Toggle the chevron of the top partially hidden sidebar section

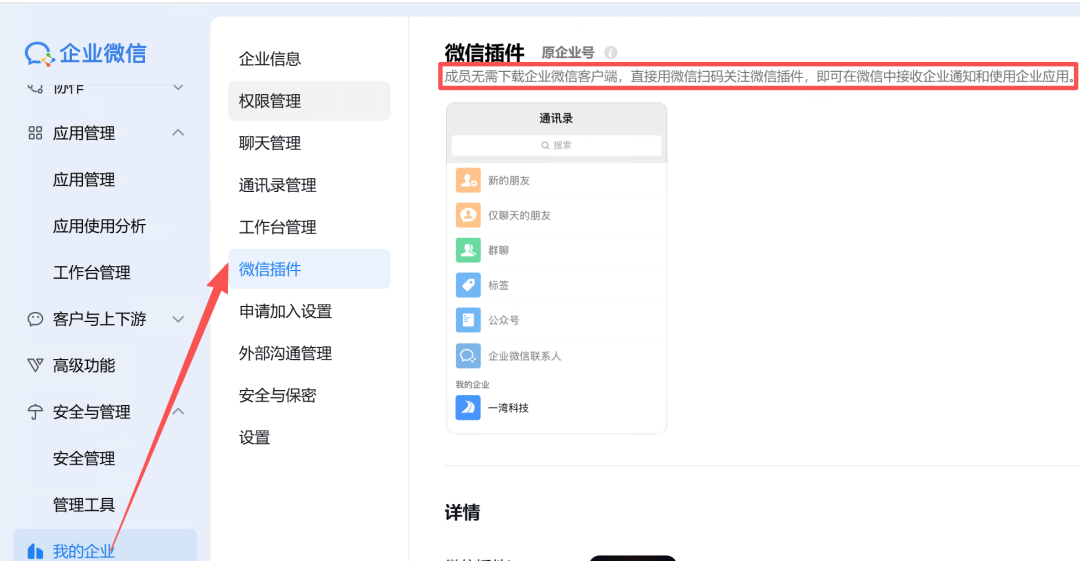[178, 88]
